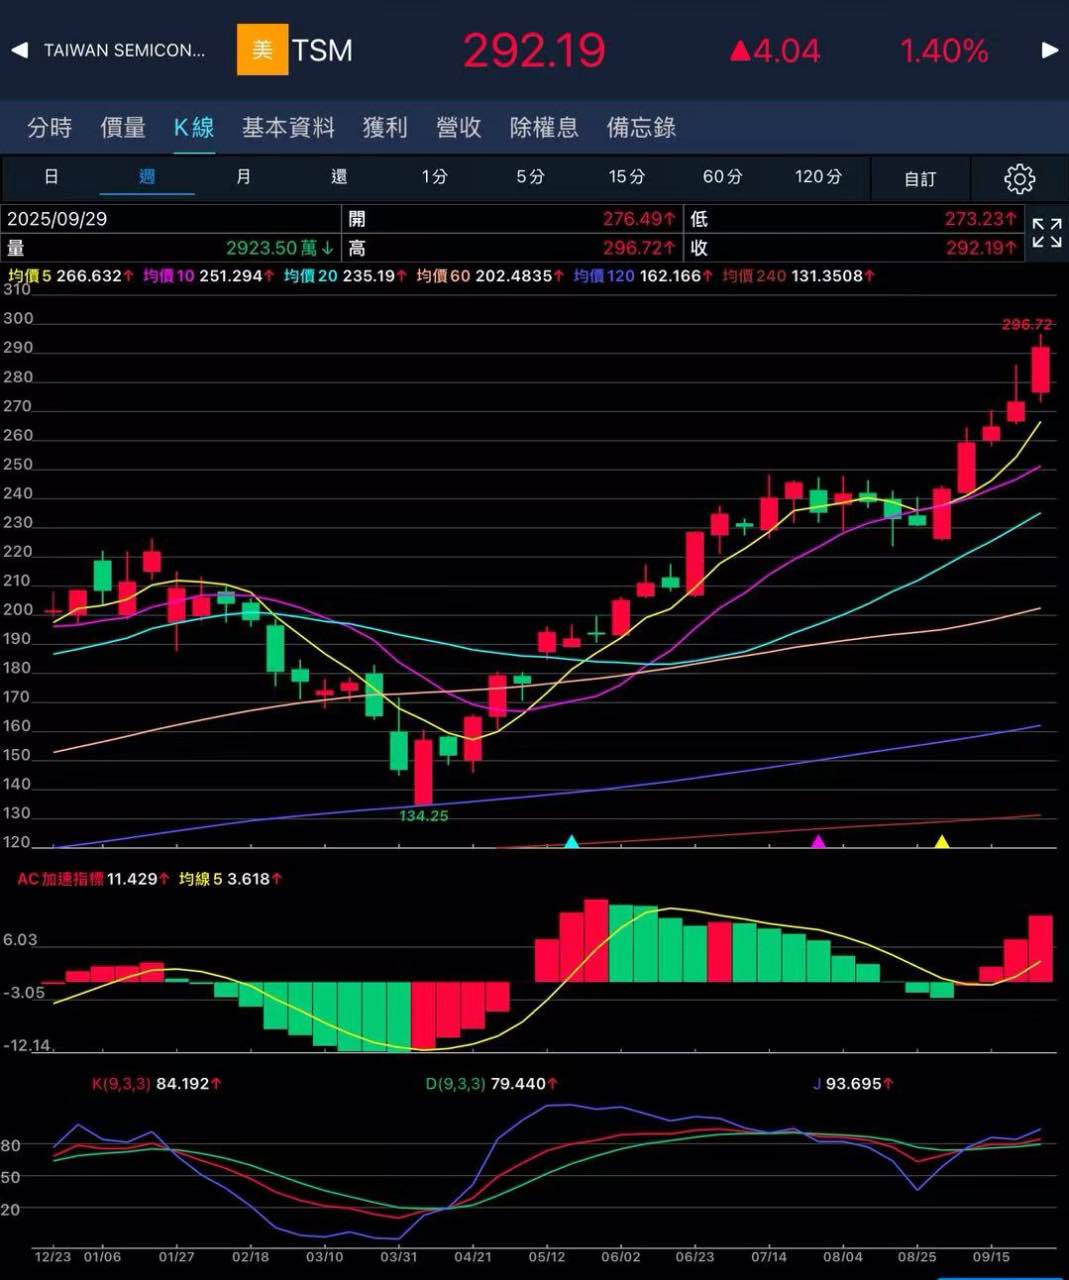Expand chart to fullscreen icon
The image size is (1069, 1280).
[1047, 233]
